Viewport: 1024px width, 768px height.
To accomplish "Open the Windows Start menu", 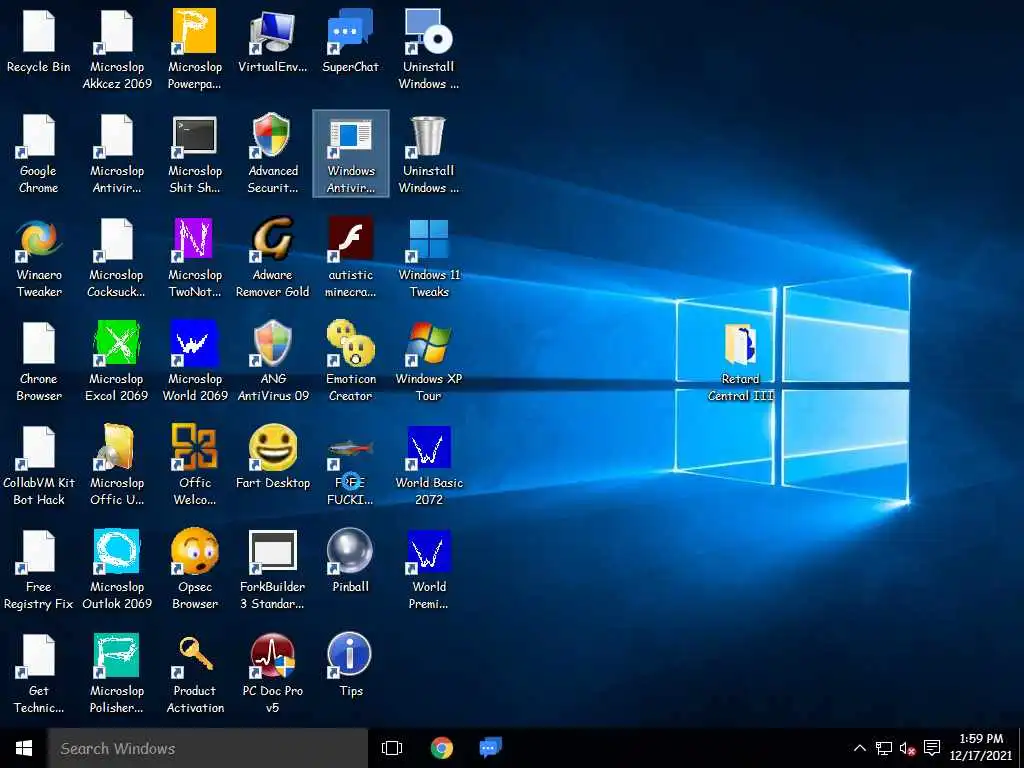I will tap(24, 748).
